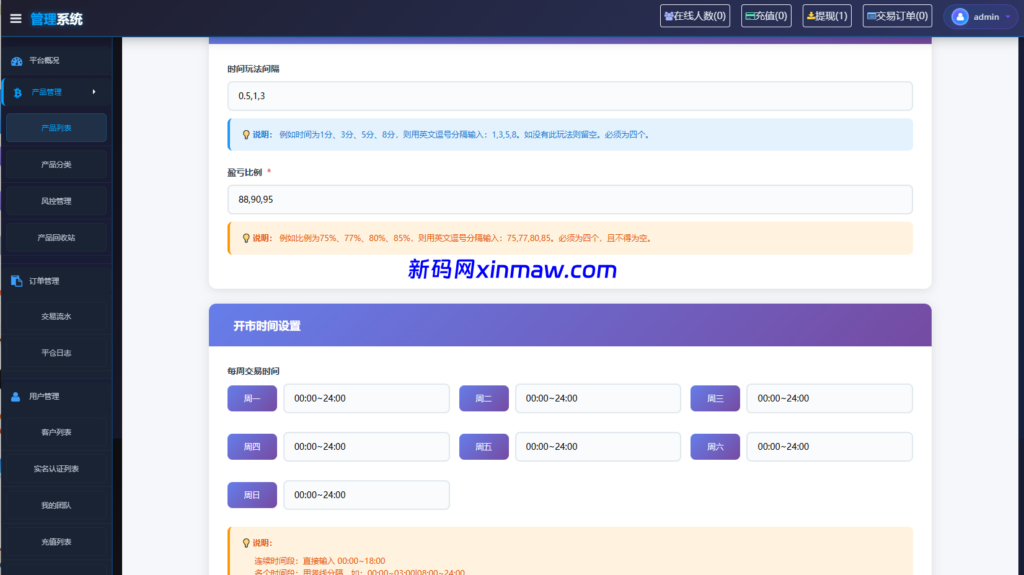Screen dimensions: 1024x575
Task: Open 我的团队 menu item
Action: click(x=56, y=505)
